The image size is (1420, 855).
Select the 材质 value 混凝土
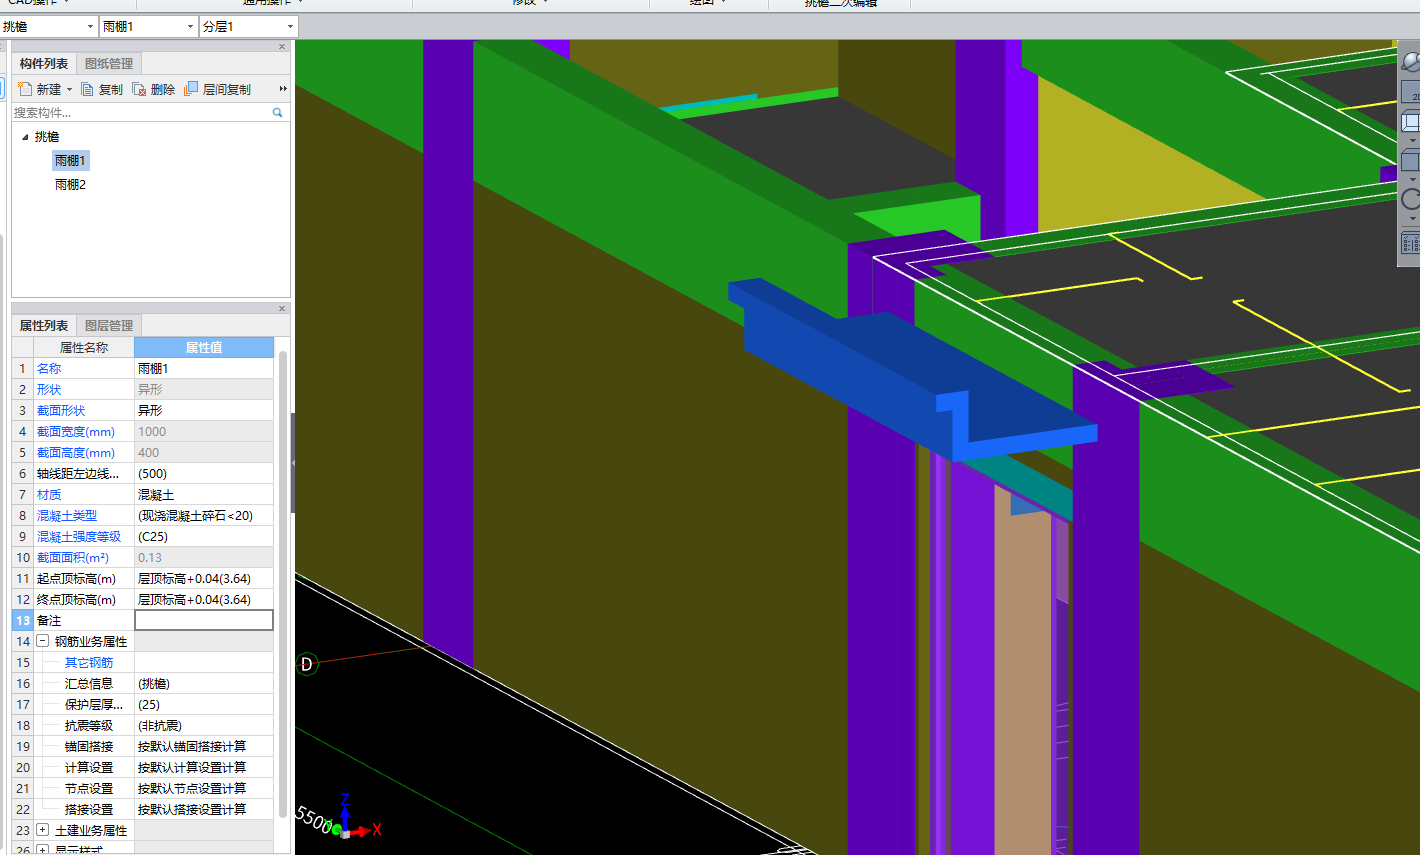tap(204, 495)
